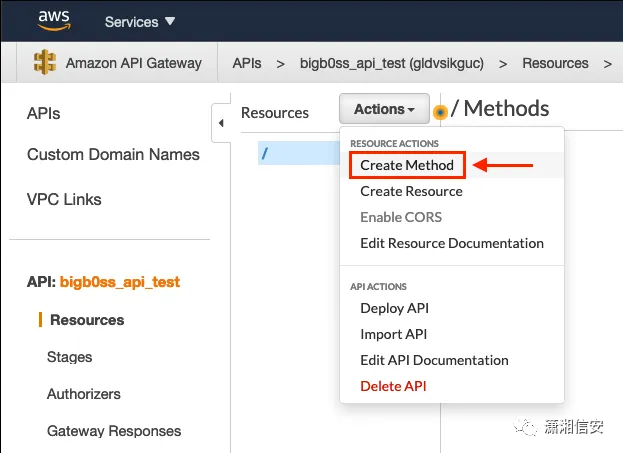Open Gateway Responses in the sidebar
This screenshot has width=623, height=453.
pos(114,431)
